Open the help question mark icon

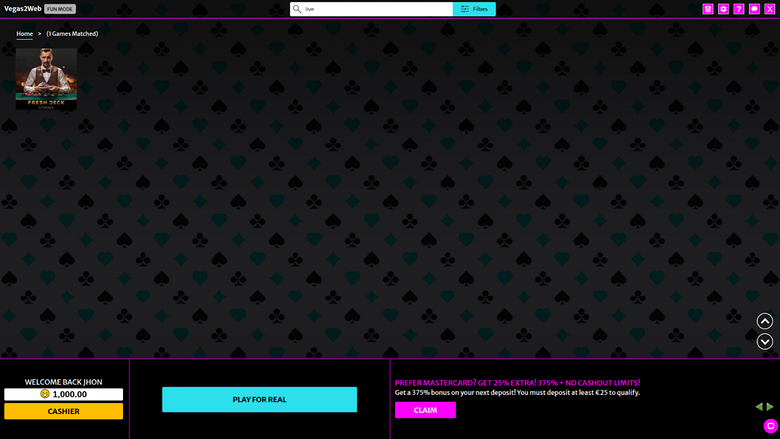tap(739, 9)
